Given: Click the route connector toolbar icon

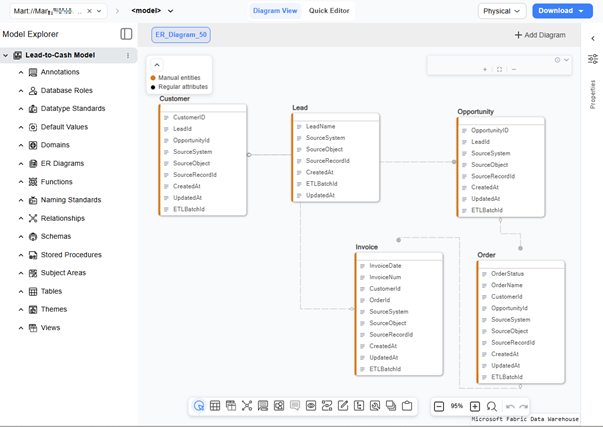Looking at the screenshot, I should tap(327, 406).
